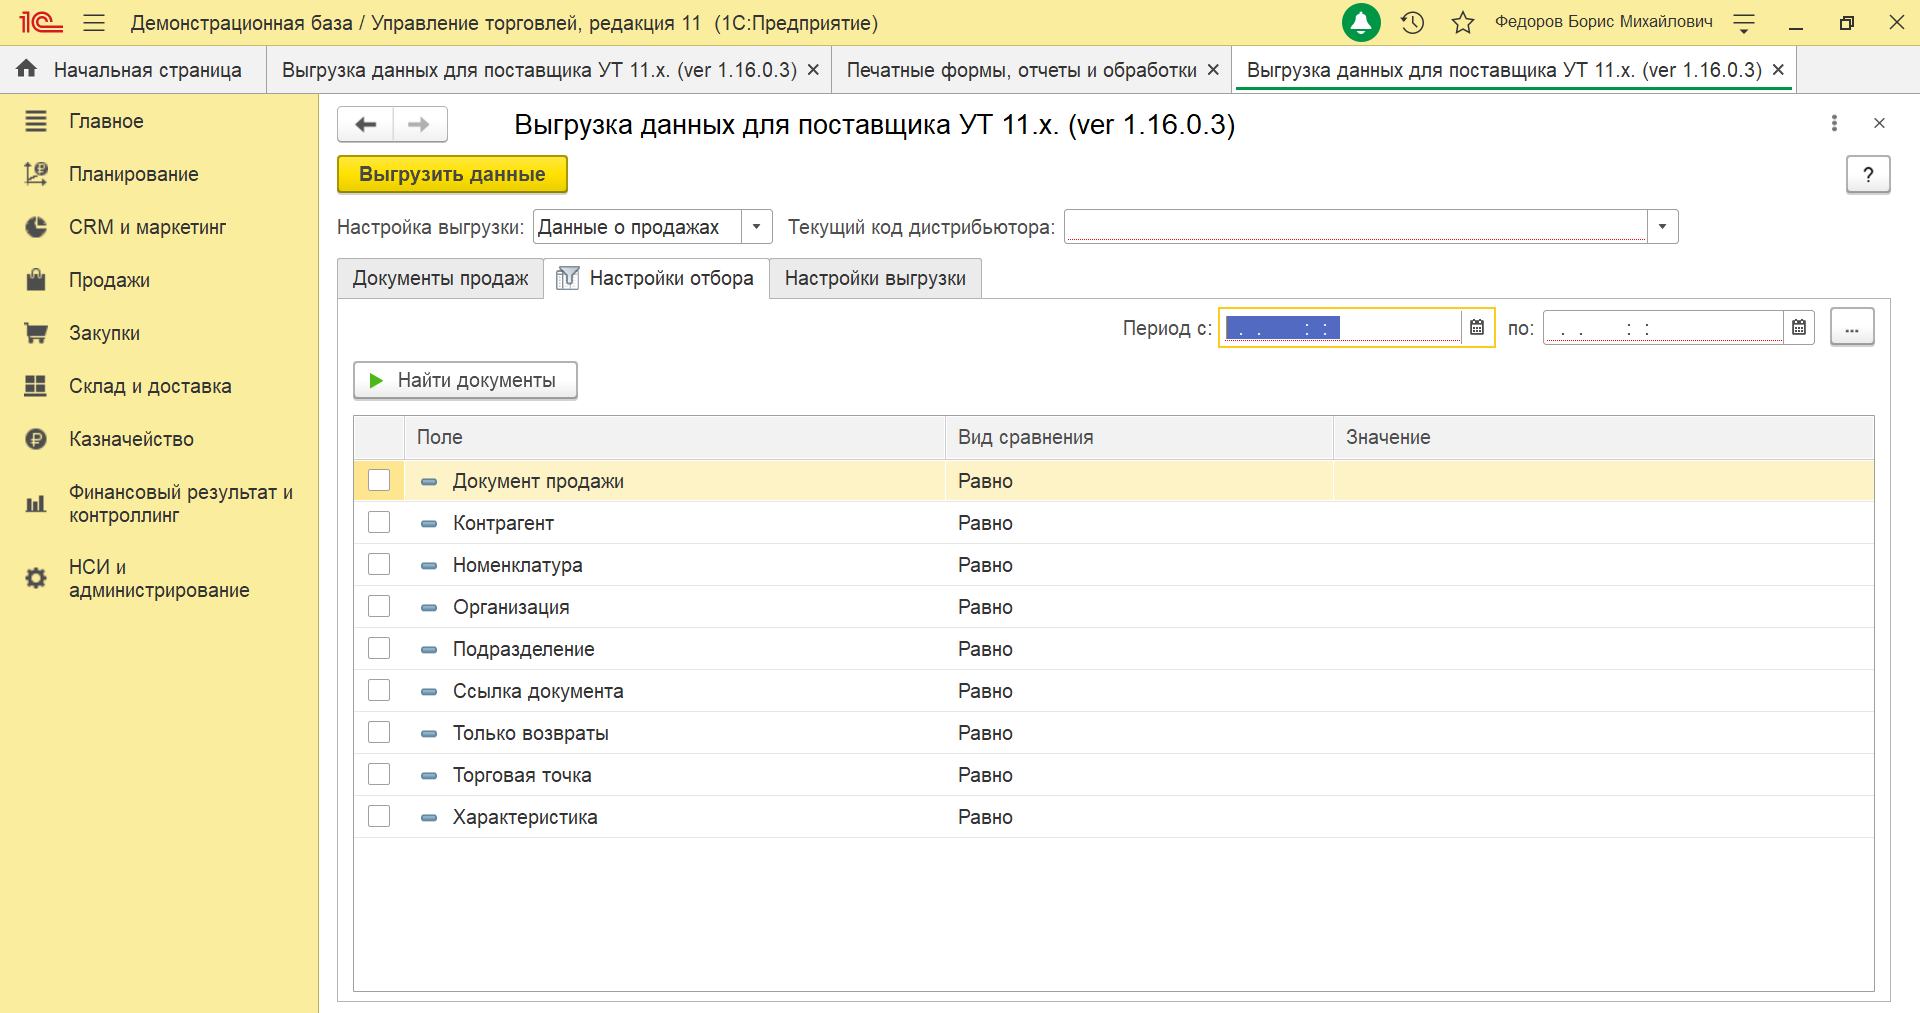Click the Продажи shopping bag icon
Viewport: 1920px width, 1013px height.
tap(36, 280)
